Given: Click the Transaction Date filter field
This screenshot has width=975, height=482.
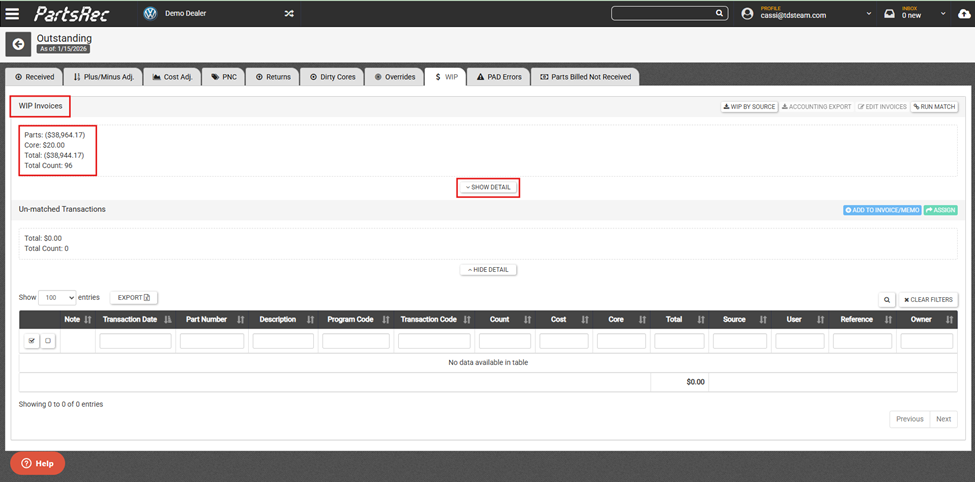Looking at the screenshot, I should [x=136, y=341].
